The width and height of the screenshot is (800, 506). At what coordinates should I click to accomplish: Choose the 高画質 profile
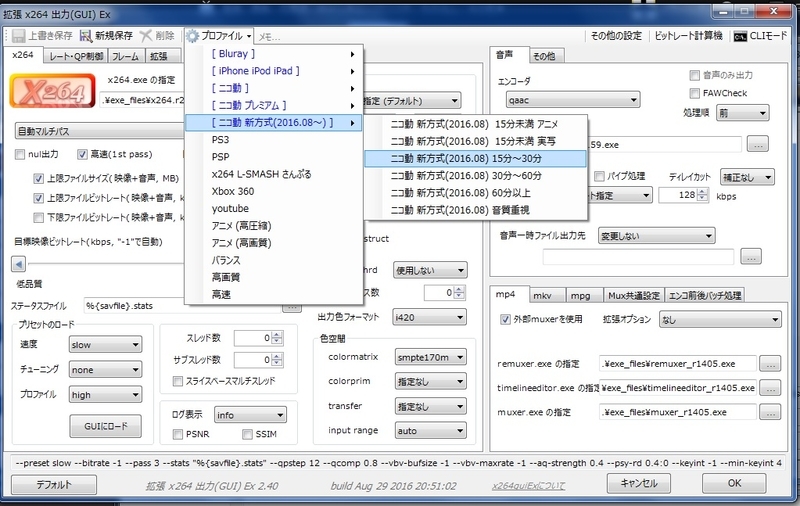coord(273,277)
